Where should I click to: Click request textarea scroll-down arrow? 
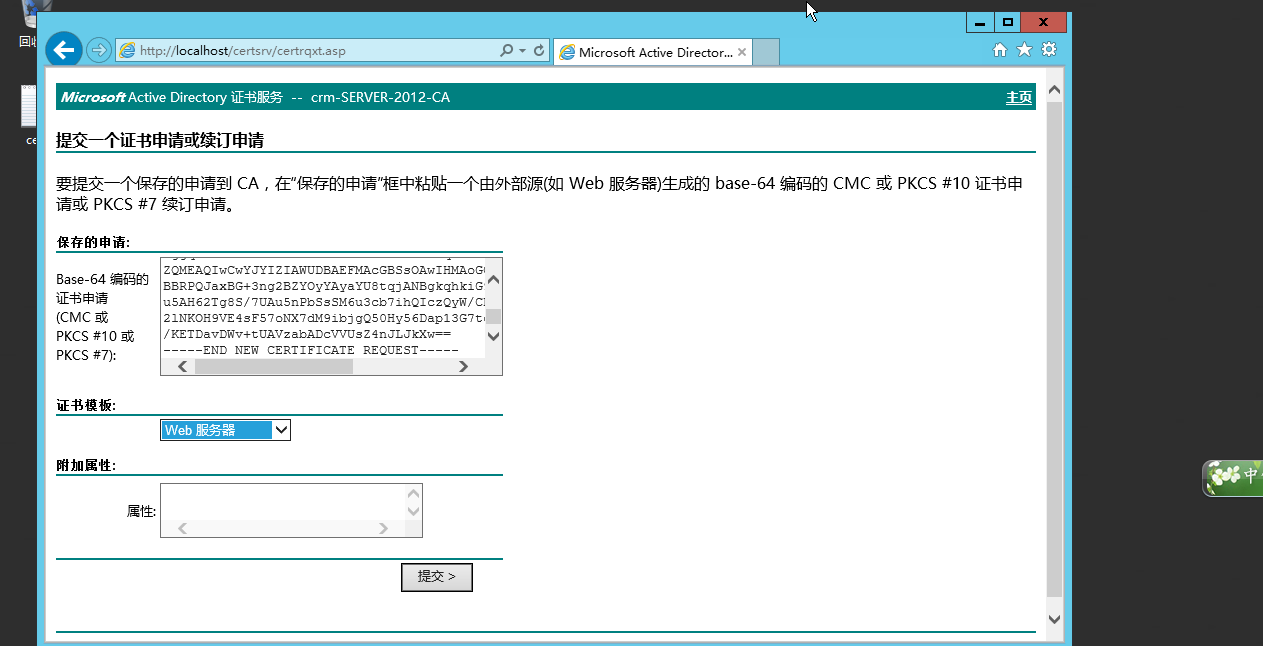[493, 337]
